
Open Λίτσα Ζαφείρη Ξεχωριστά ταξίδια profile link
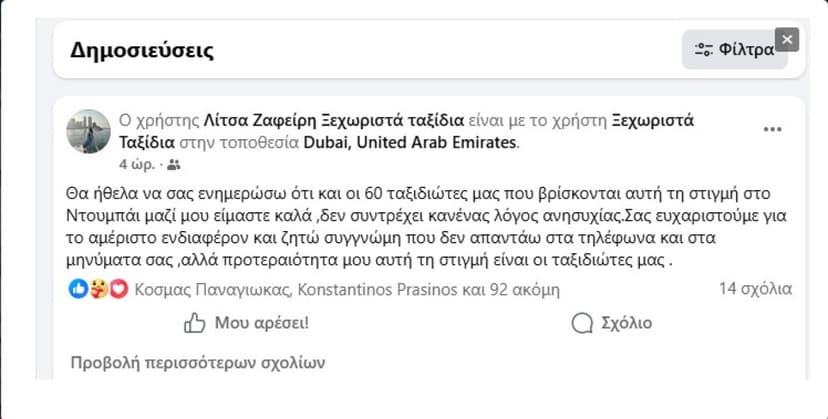[x=327, y=121]
